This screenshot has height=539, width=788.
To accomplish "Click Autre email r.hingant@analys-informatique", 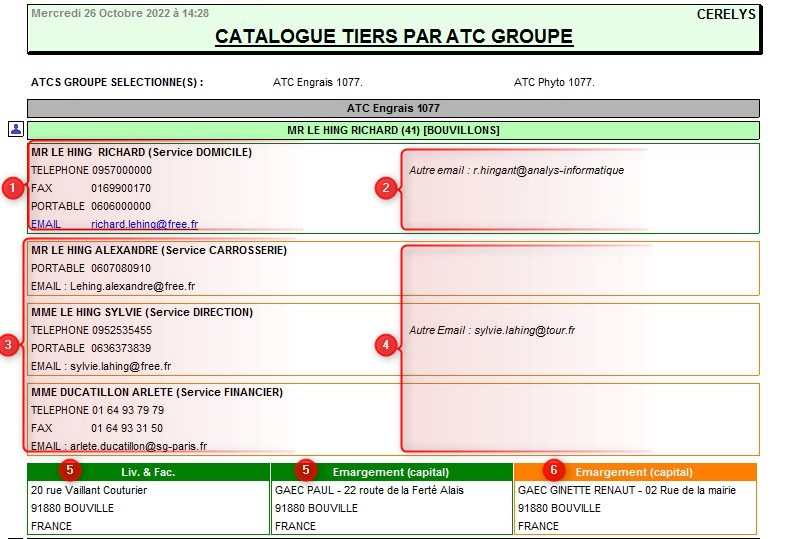I will click(x=516, y=170).
